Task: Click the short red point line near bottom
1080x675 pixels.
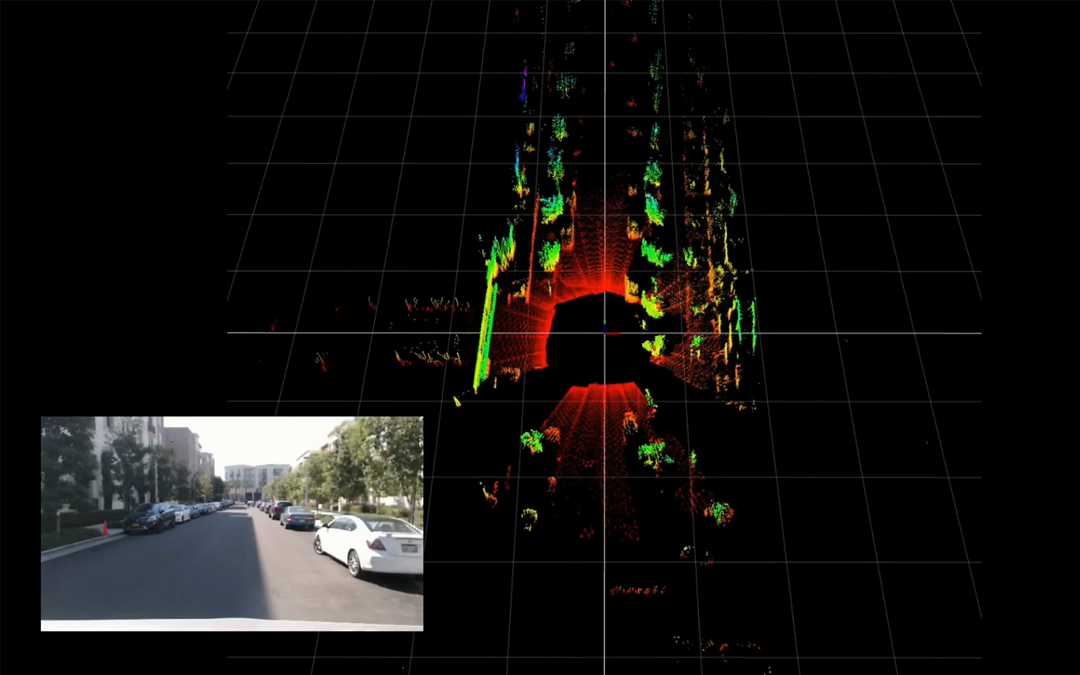Action: click(638, 591)
